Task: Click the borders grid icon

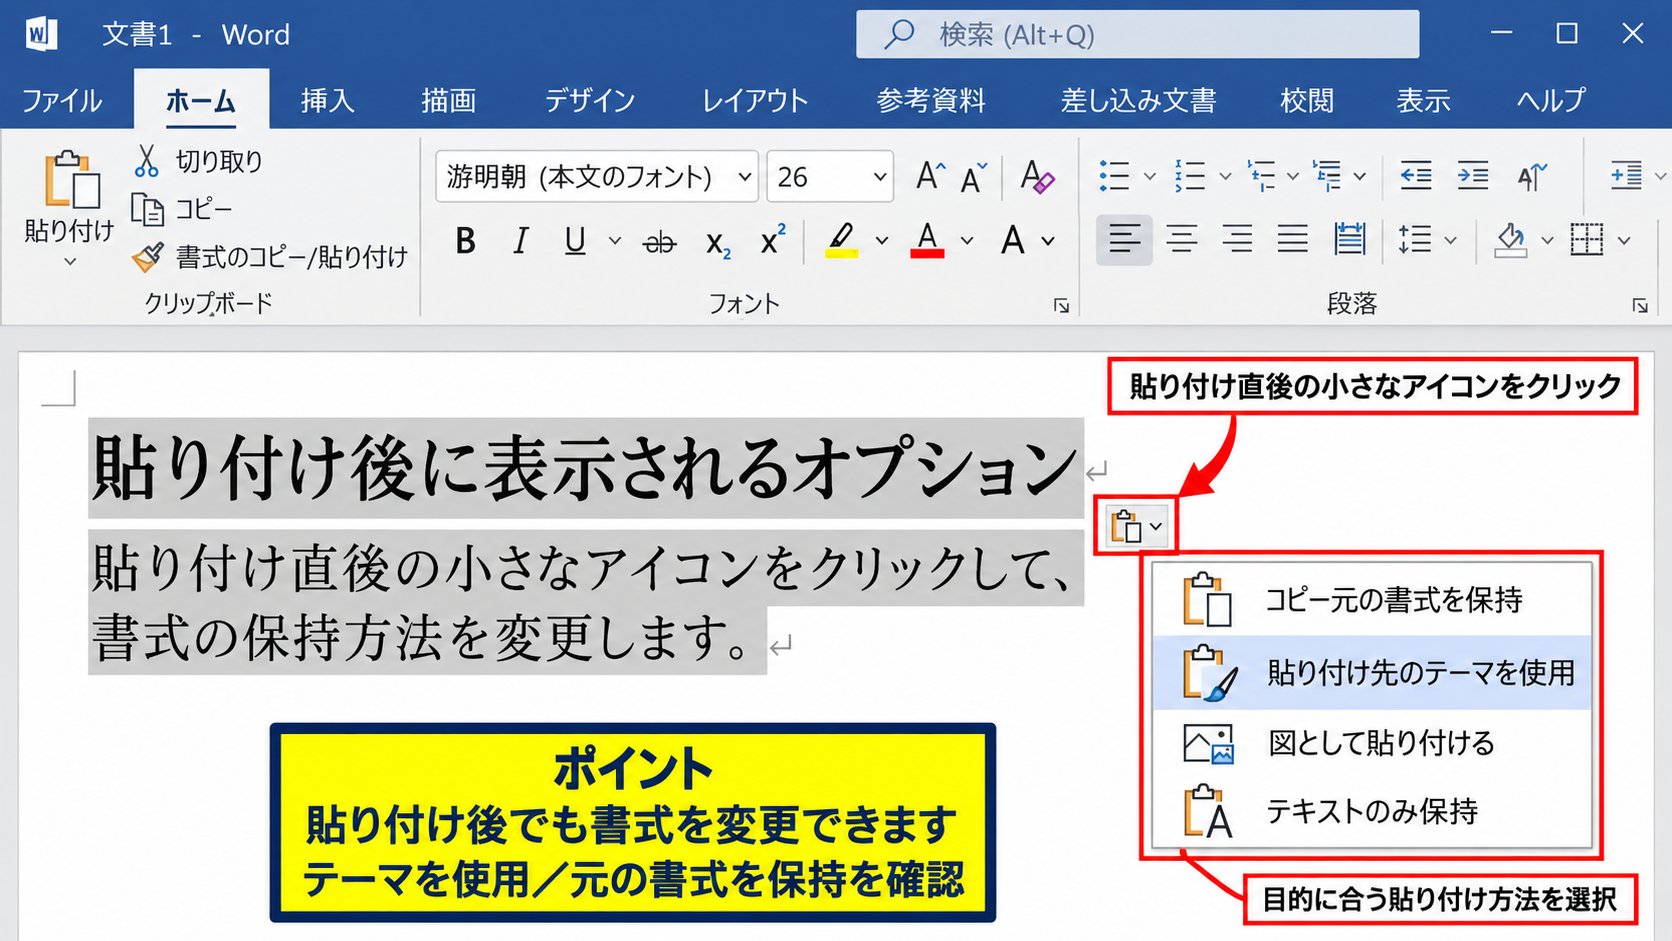Action: 1587,240
